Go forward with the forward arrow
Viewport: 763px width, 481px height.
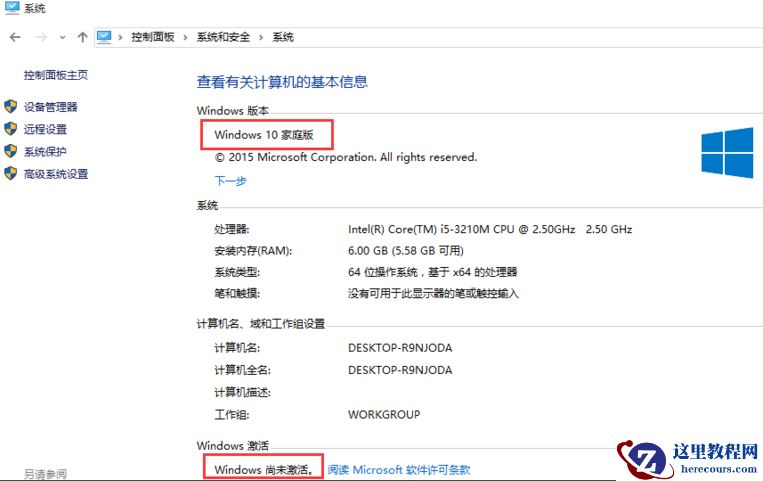click(41, 37)
